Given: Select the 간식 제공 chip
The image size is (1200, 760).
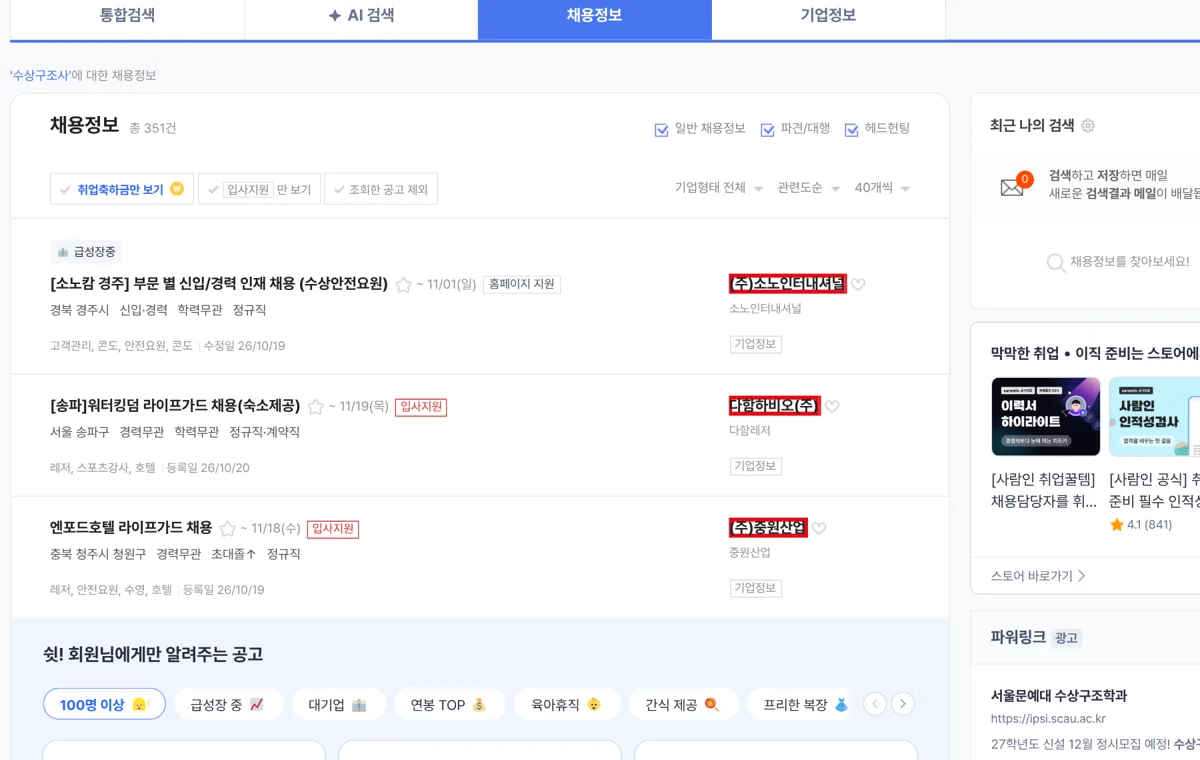Looking at the screenshot, I should [x=684, y=704].
